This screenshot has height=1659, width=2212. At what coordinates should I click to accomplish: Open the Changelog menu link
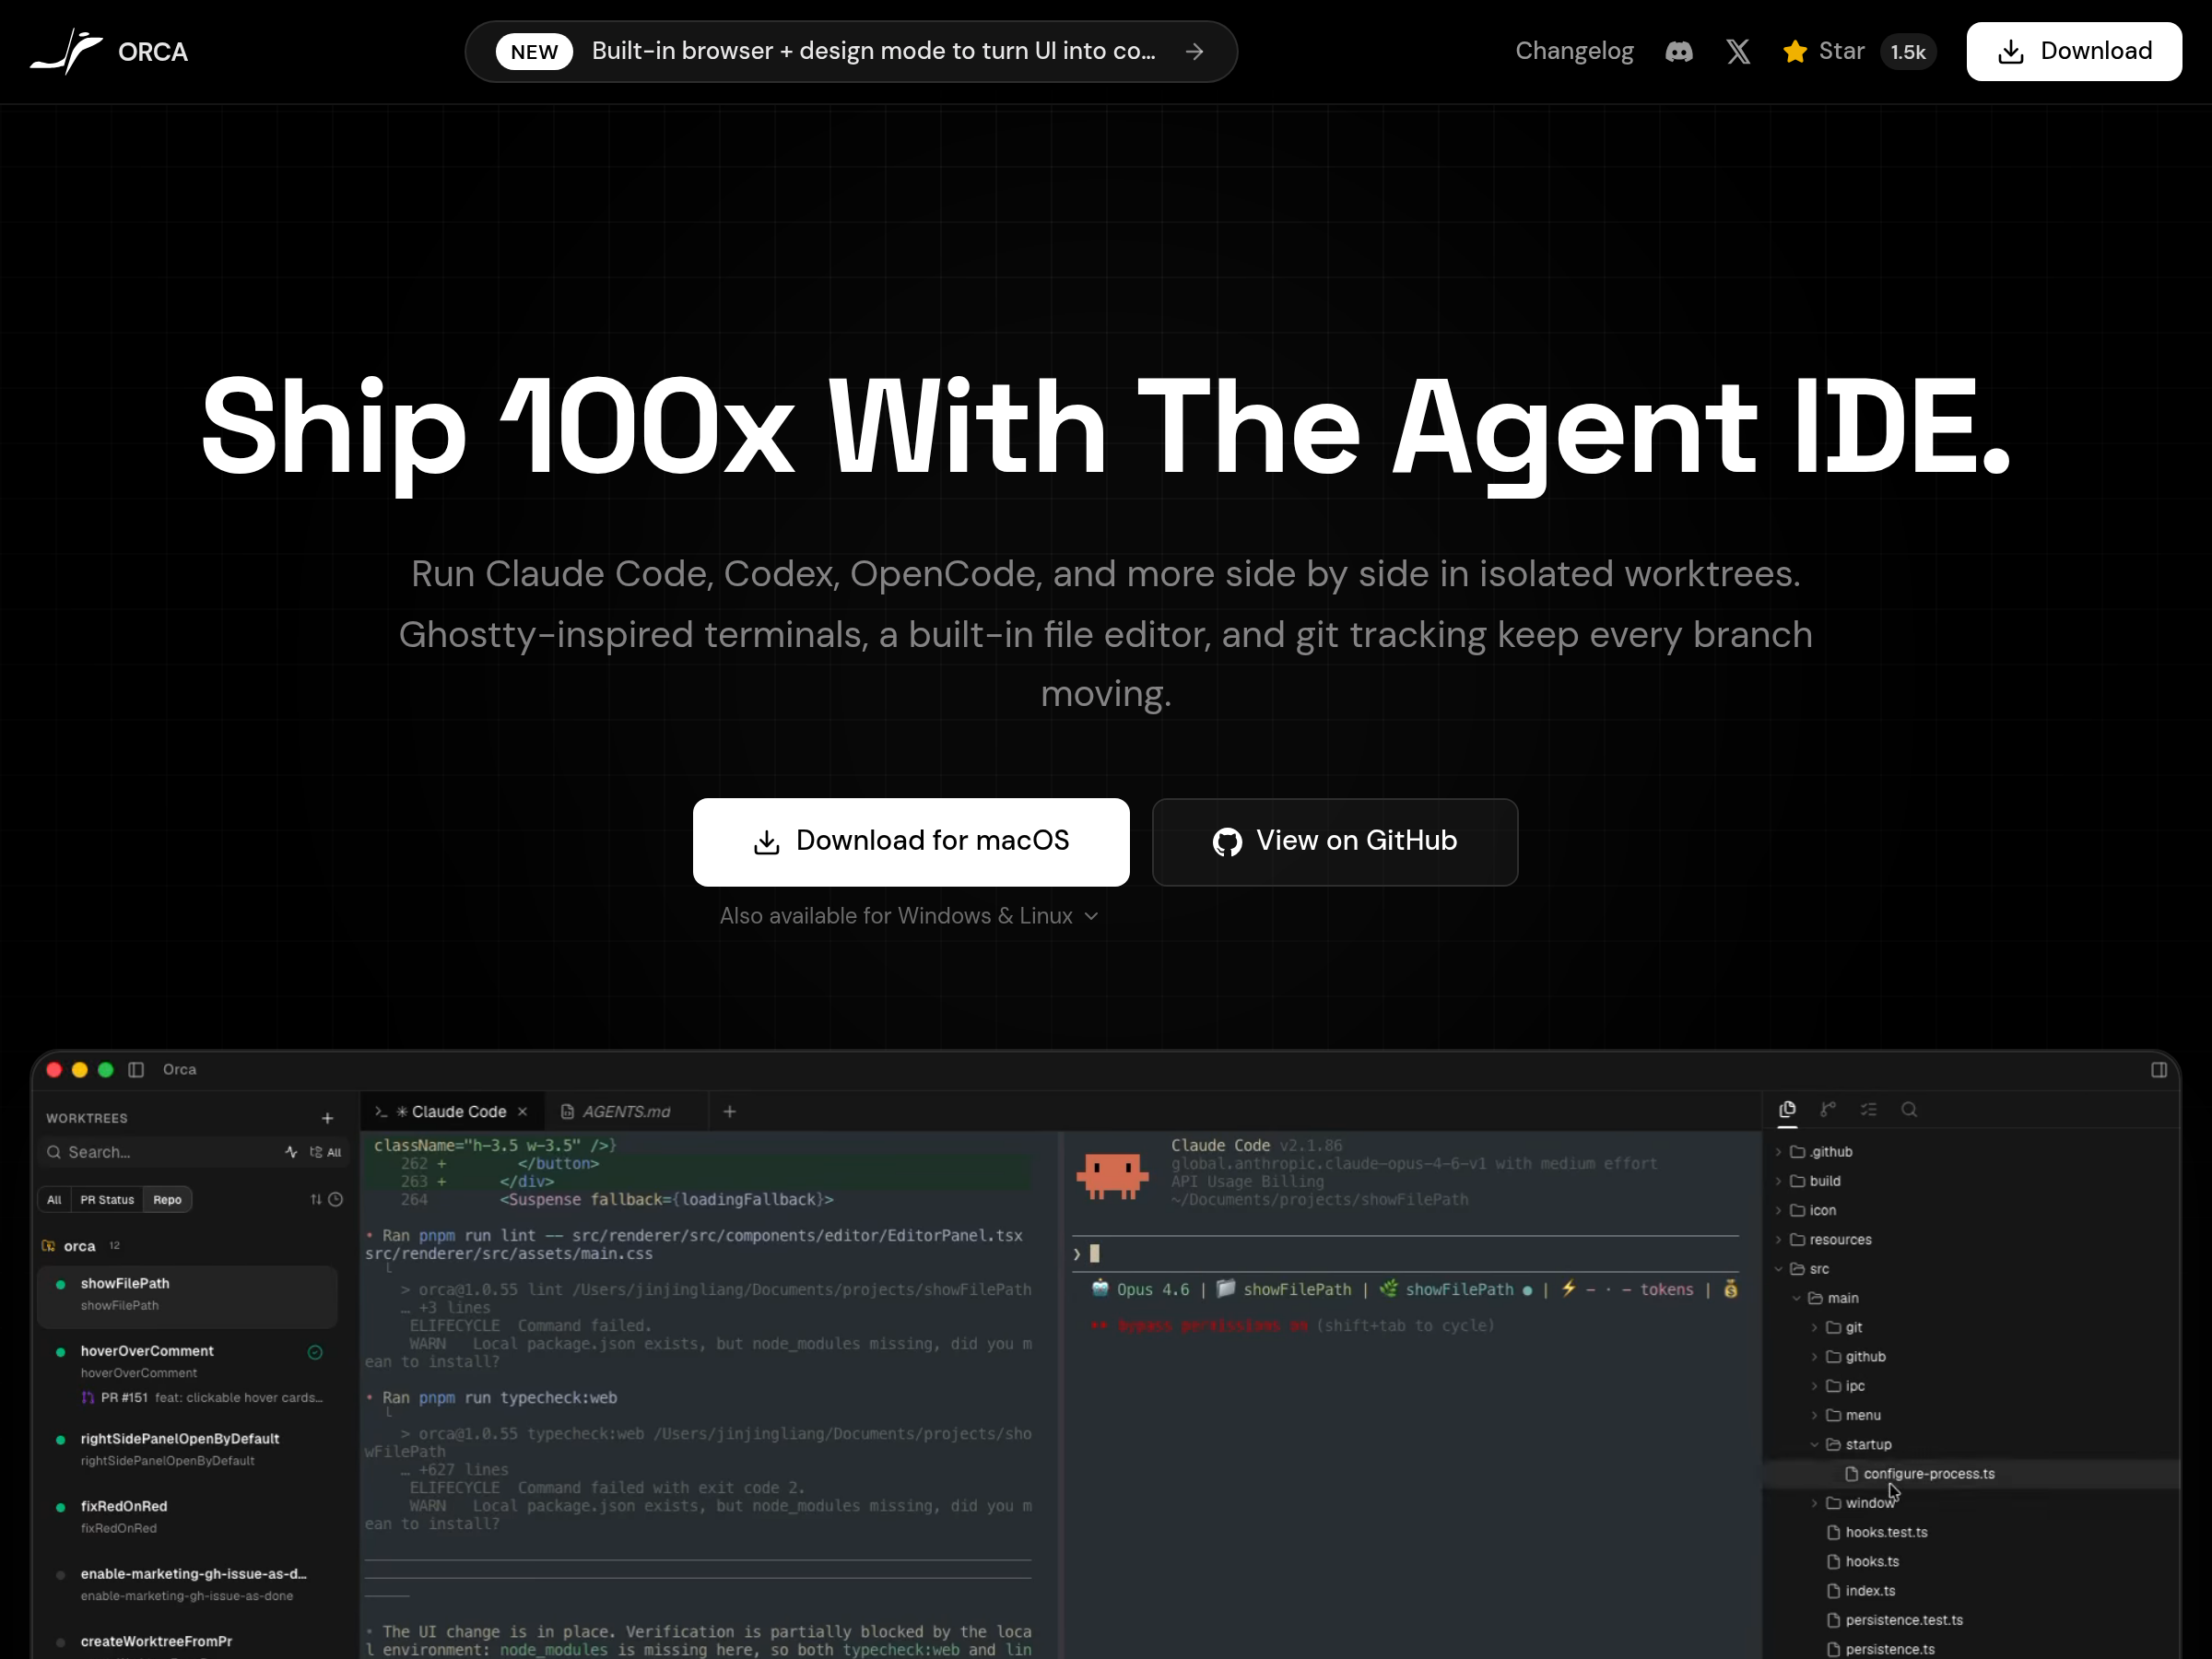coord(1573,52)
